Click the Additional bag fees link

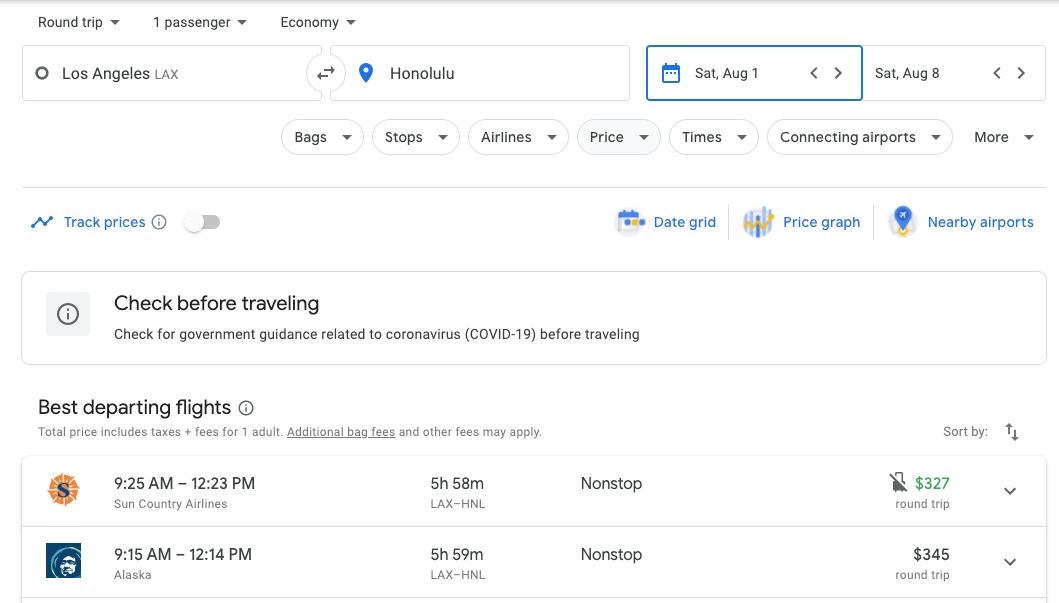click(341, 432)
